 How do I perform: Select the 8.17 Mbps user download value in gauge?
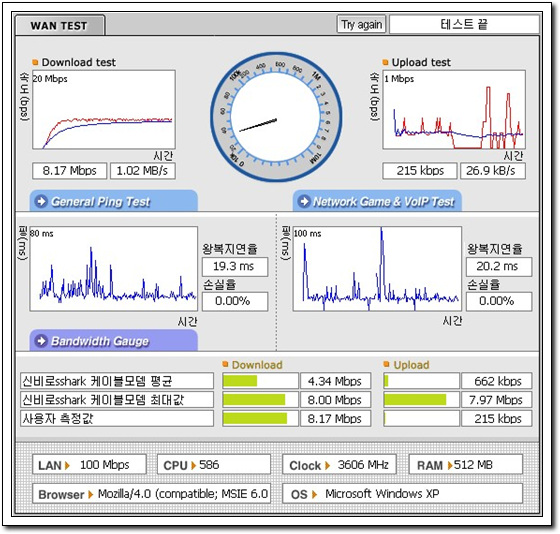[336, 418]
